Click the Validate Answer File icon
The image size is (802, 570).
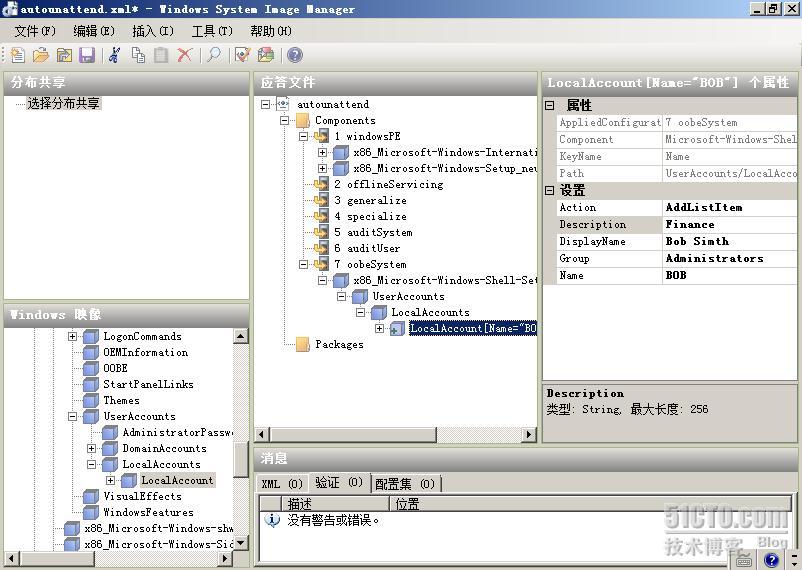(x=242, y=55)
